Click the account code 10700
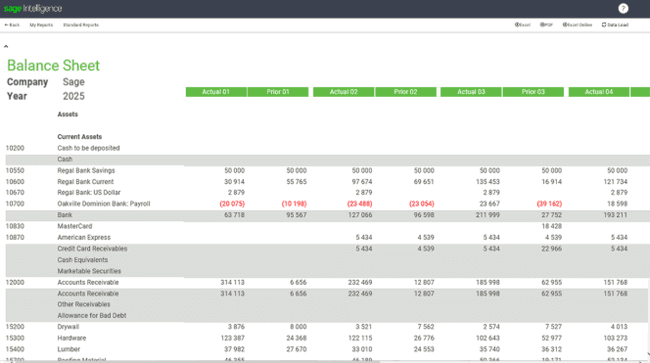650x363 pixels. (x=15, y=203)
